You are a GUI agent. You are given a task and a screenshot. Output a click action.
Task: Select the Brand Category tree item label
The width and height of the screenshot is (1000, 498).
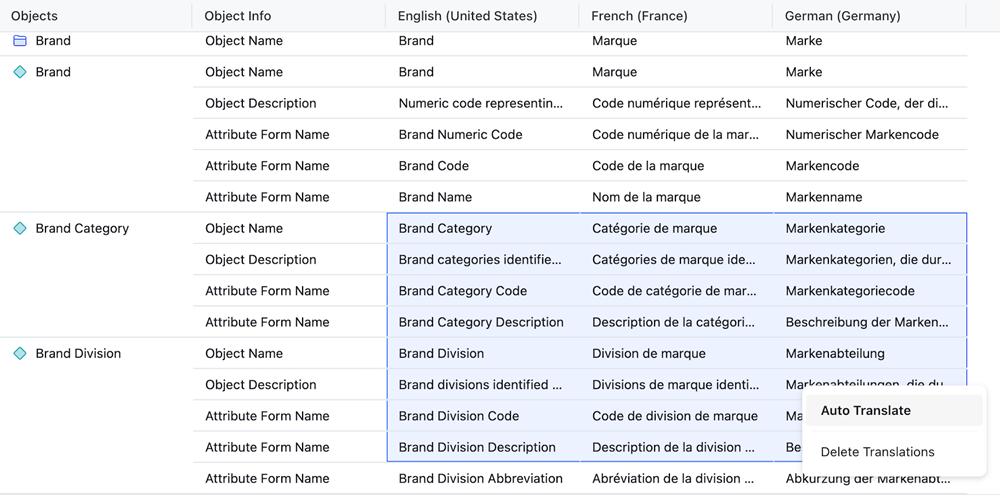(82, 228)
